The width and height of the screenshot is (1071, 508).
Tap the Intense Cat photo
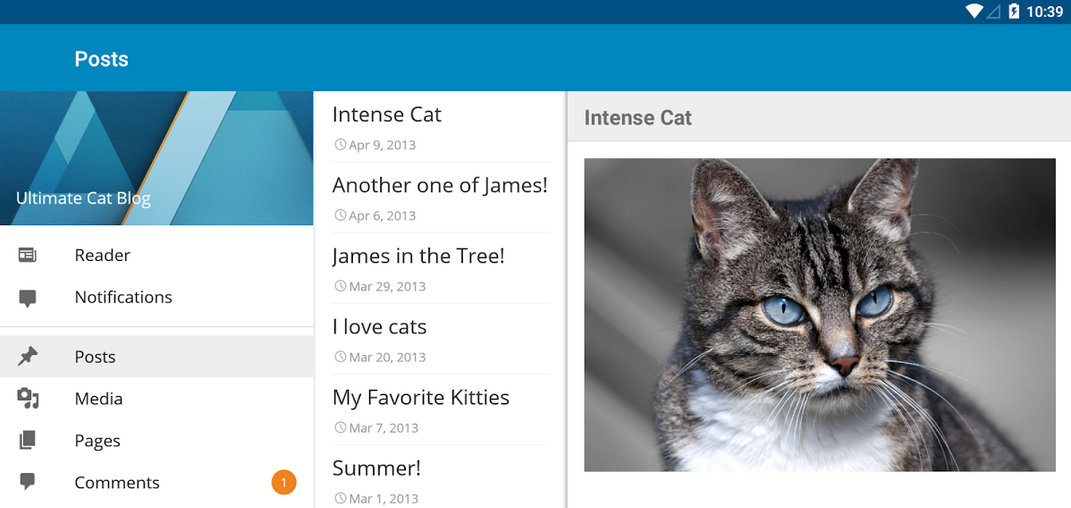point(820,315)
